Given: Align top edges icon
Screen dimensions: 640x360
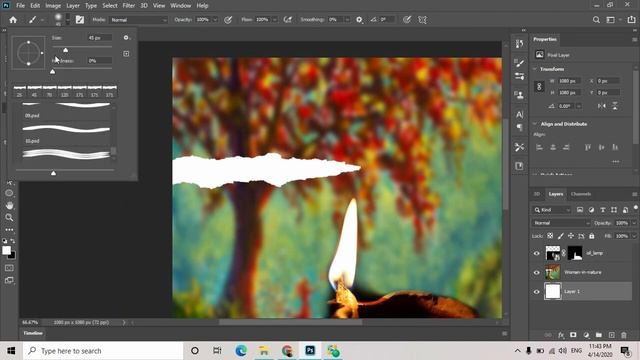Looking at the screenshot, I should tap(588, 147).
